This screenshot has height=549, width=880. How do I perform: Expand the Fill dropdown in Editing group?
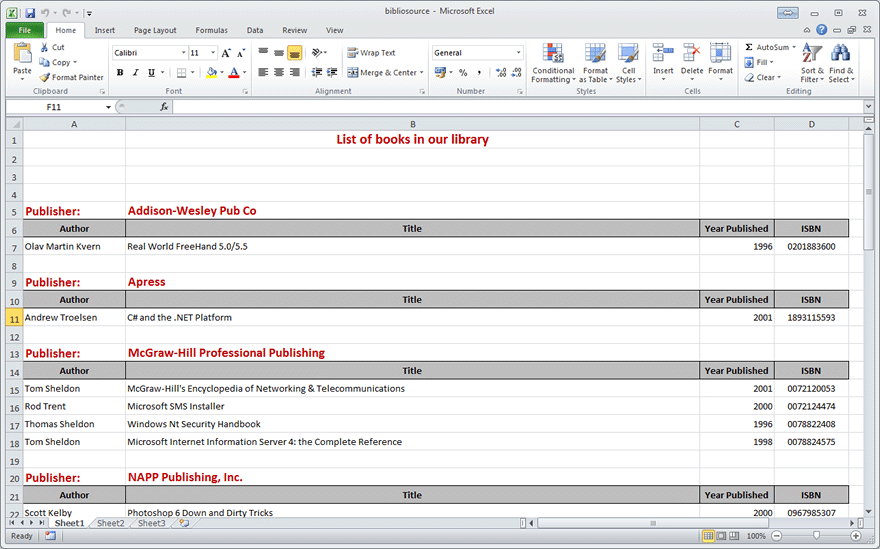[771, 62]
